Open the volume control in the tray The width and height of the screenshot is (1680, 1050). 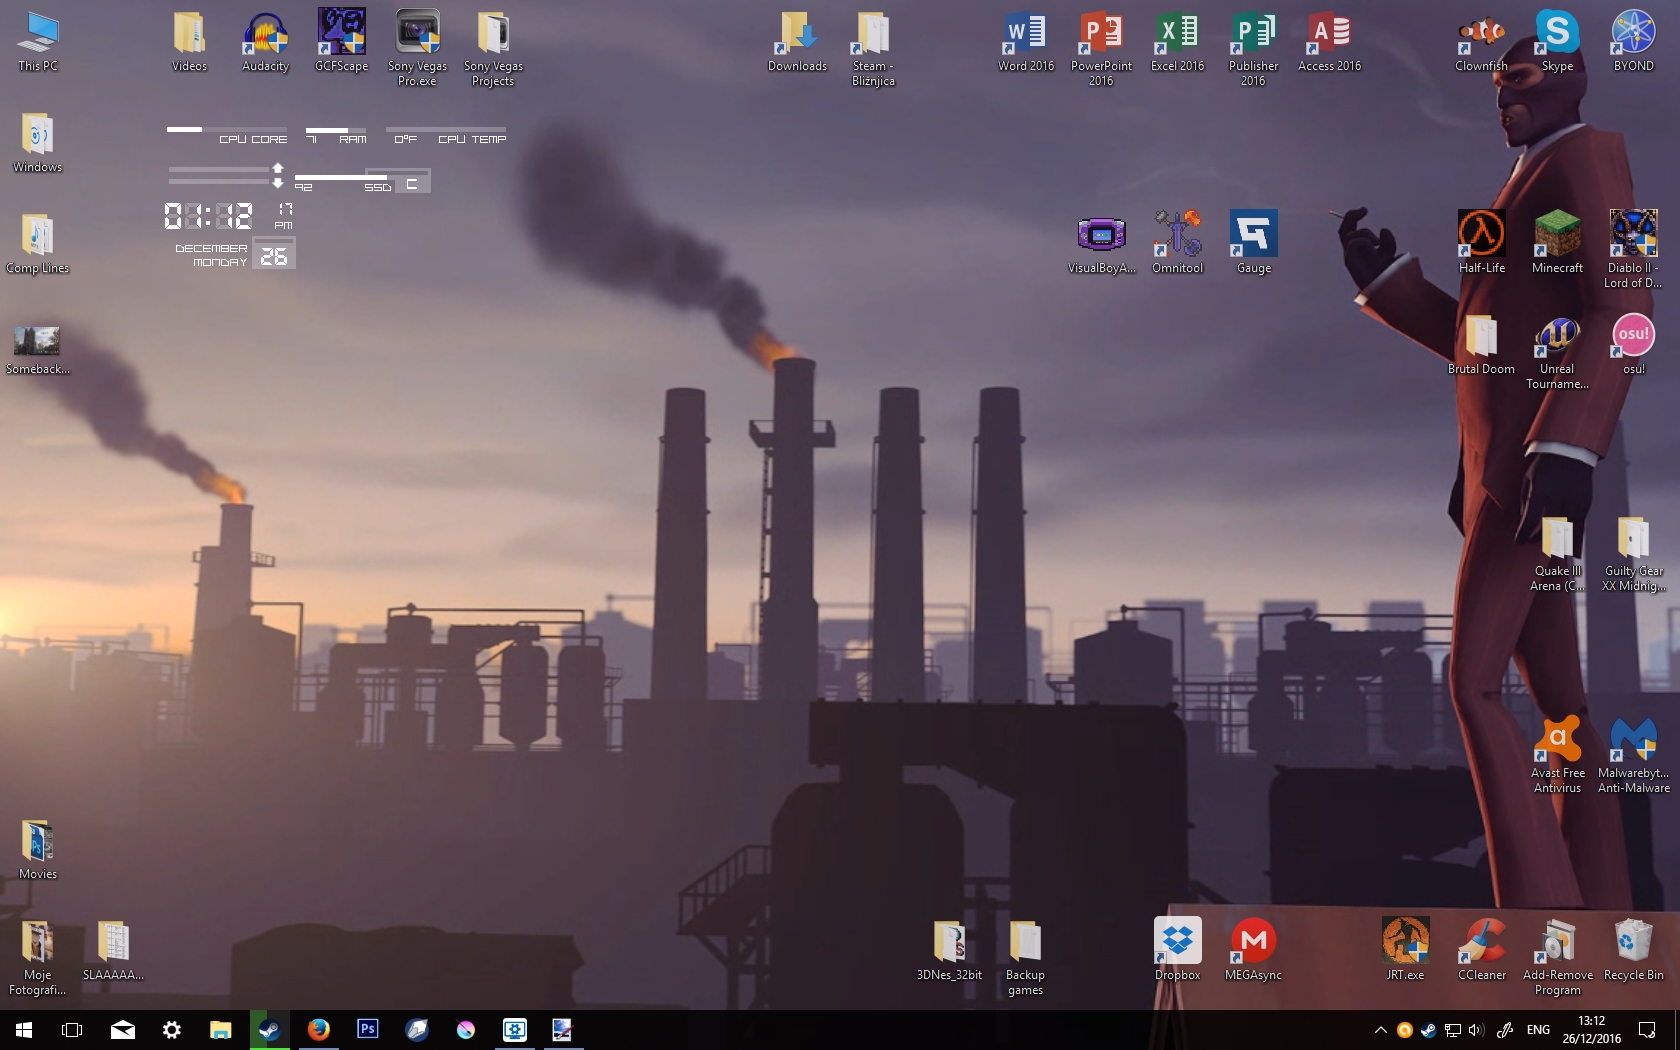pos(1476,1030)
